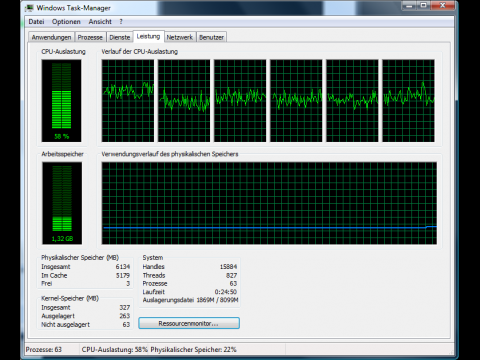Click the Auslagerungsdatei 1869M / 8099M row
This screenshot has height=360, width=480.
click(190, 300)
